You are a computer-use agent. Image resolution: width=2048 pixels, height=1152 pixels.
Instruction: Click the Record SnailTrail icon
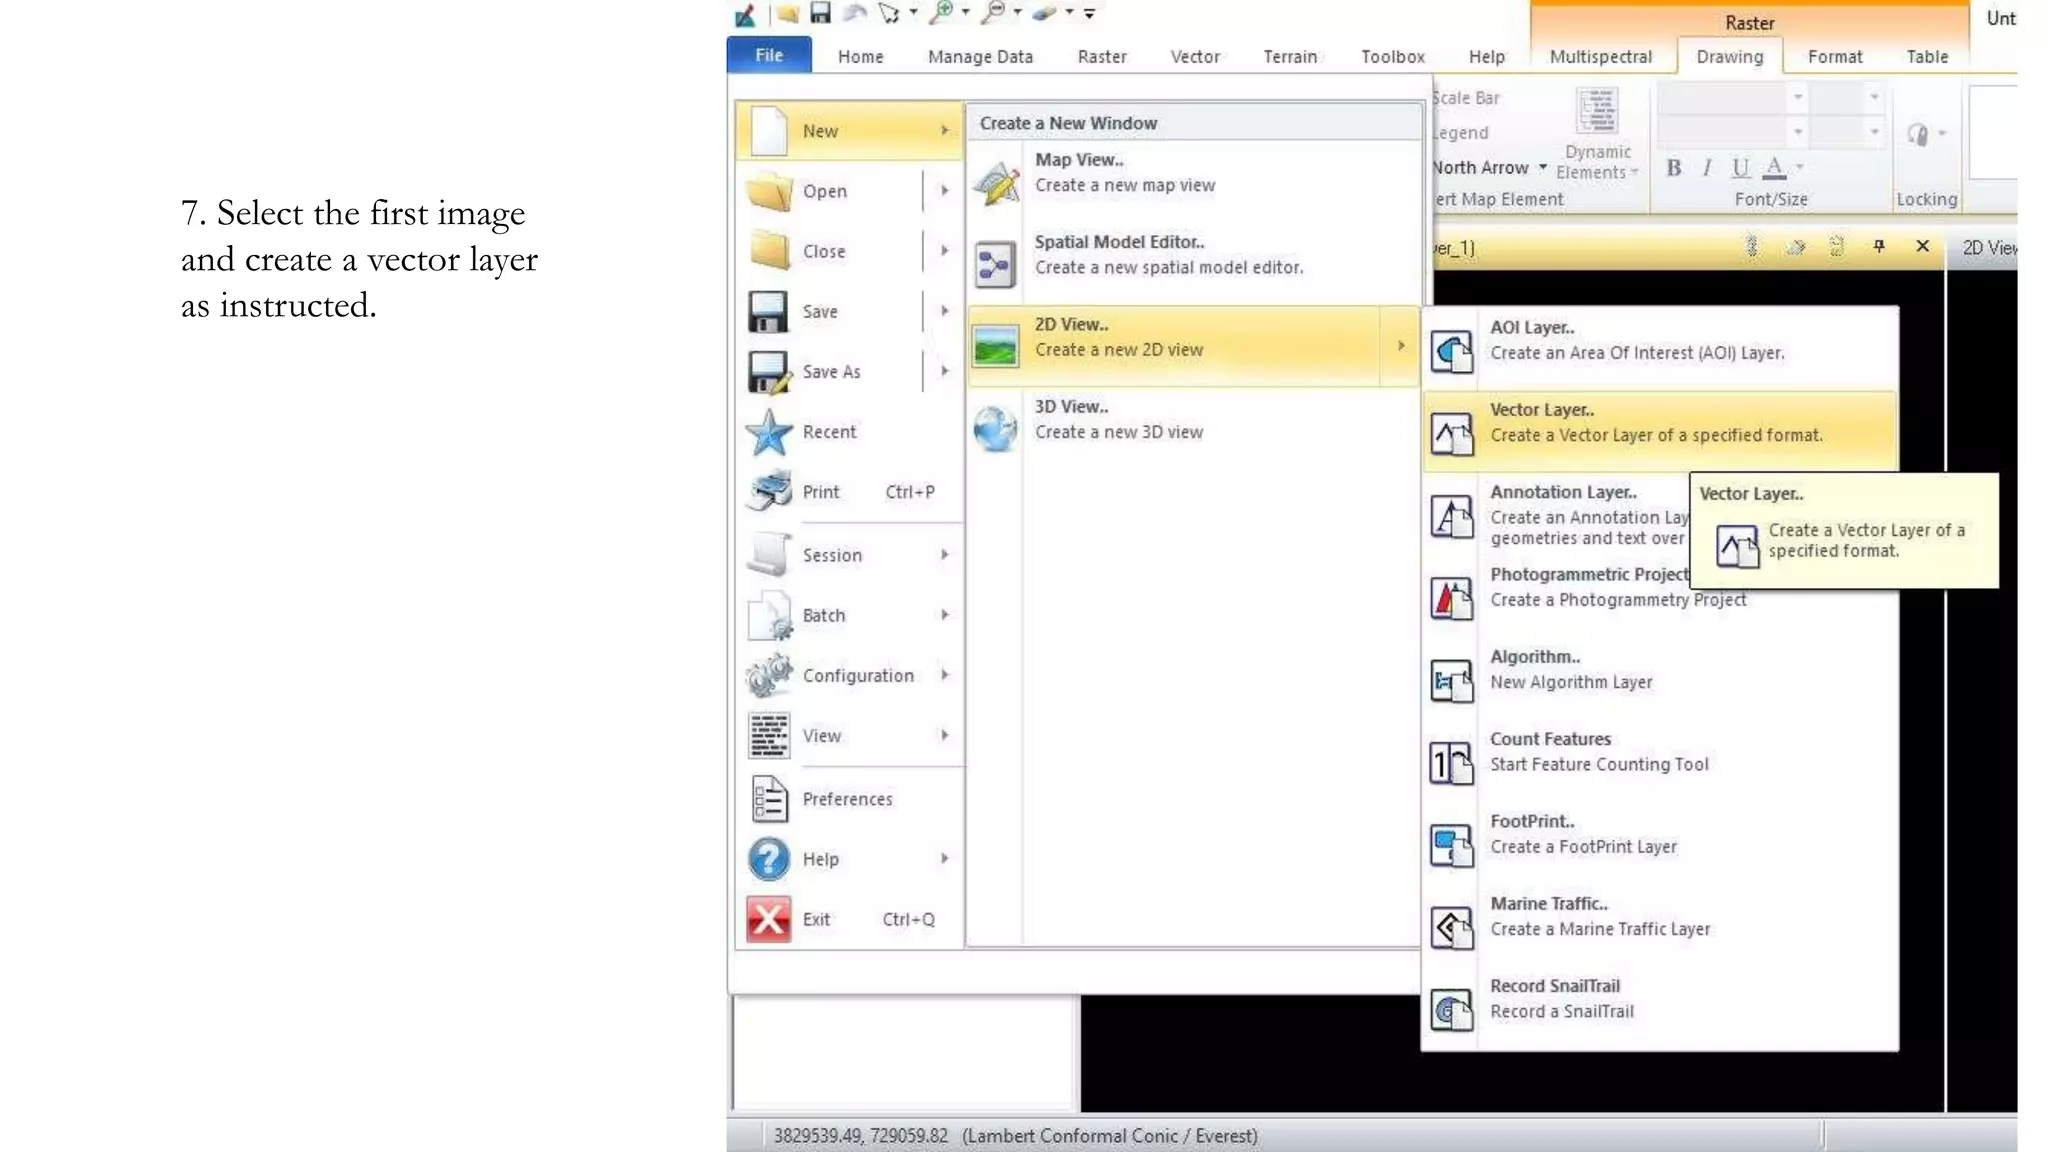[x=1451, y=1010]
